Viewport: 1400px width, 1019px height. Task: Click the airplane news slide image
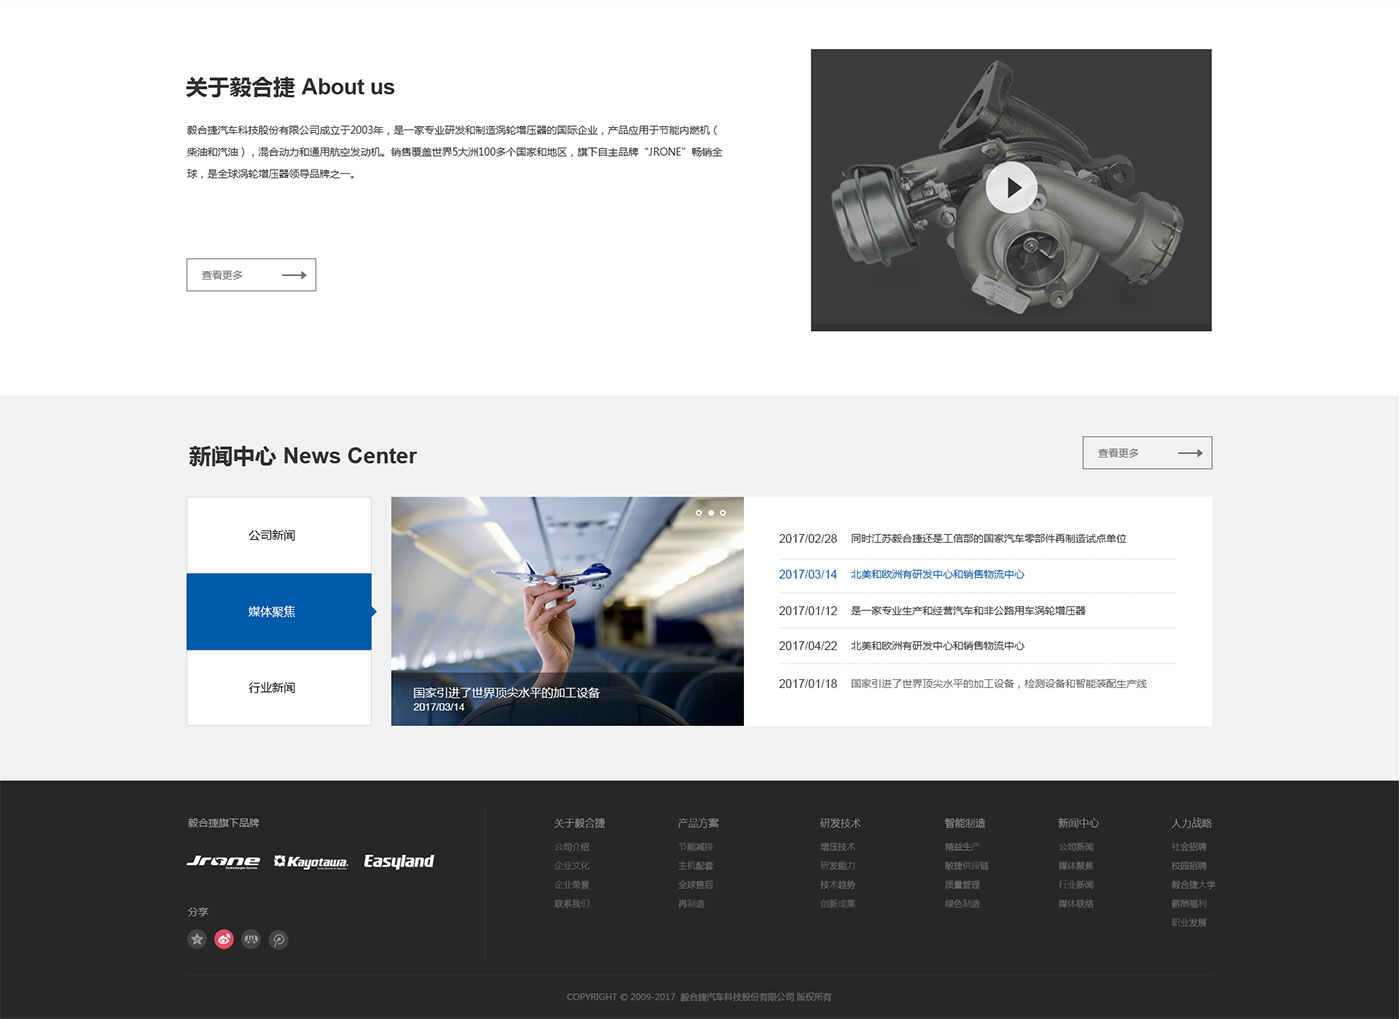coord(567,600)
